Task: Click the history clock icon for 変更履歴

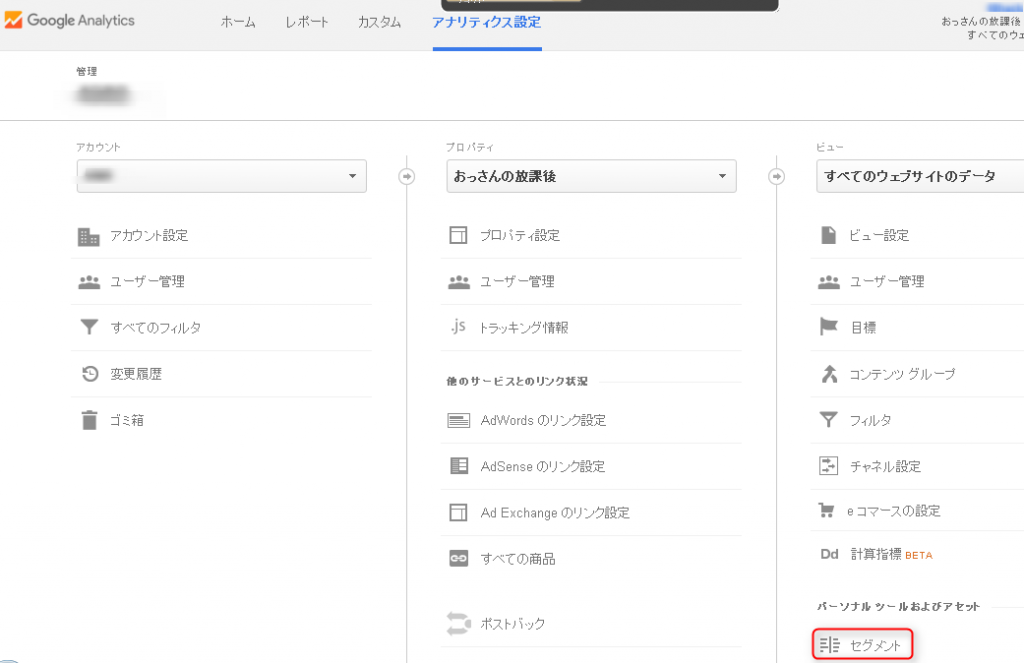Action: click(89, 374)
